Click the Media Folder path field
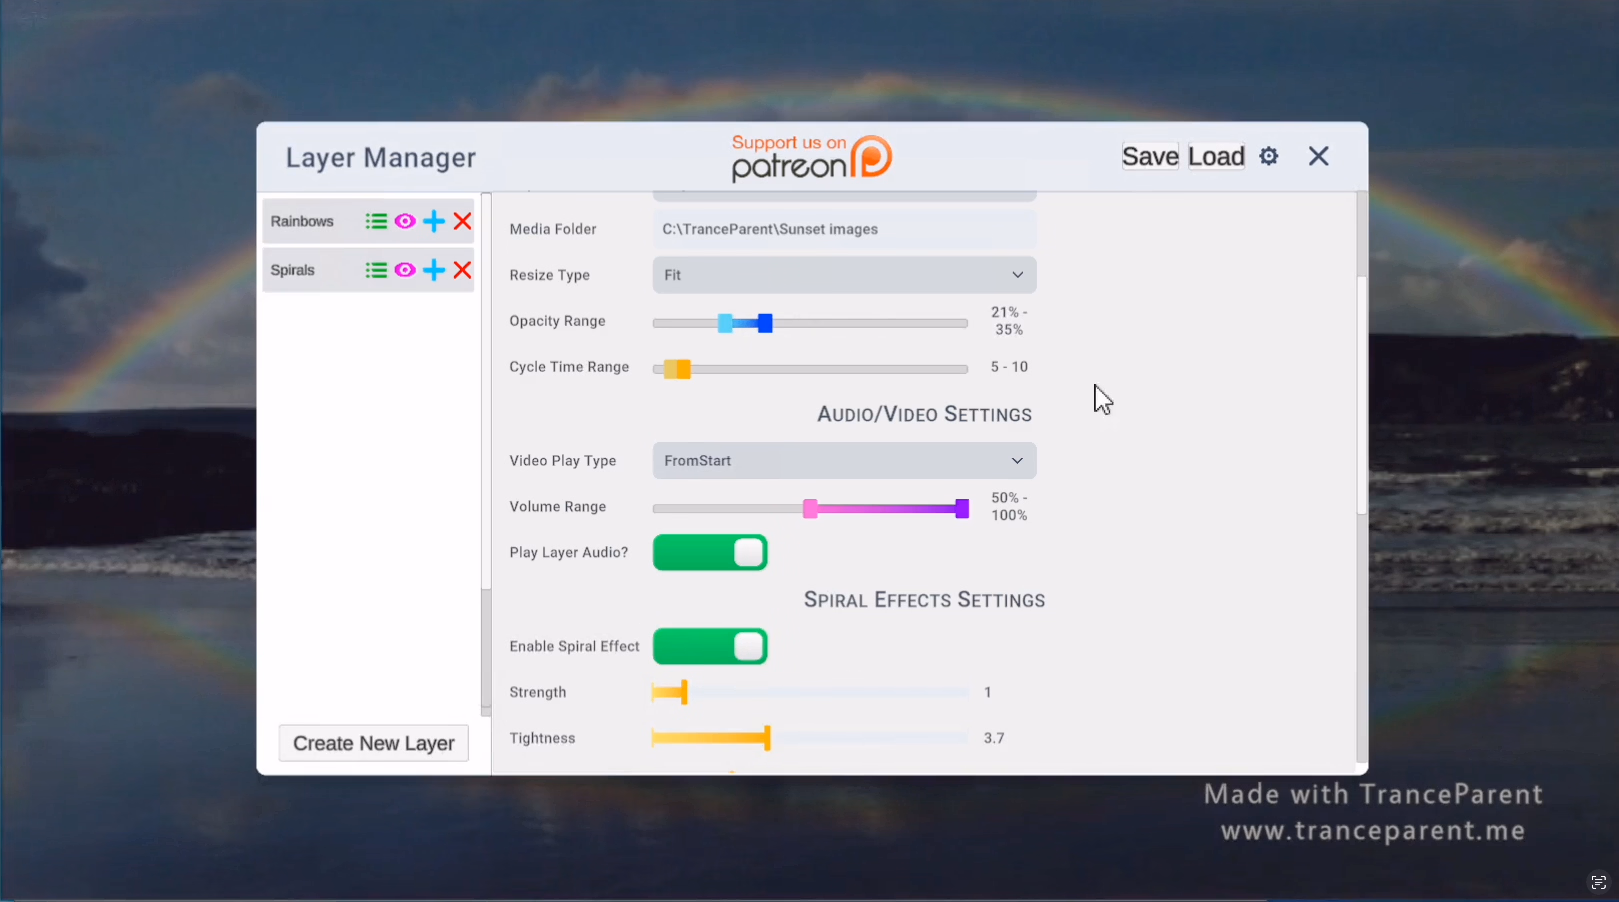This screenshot has width=1619, height=902. [844, 229]
